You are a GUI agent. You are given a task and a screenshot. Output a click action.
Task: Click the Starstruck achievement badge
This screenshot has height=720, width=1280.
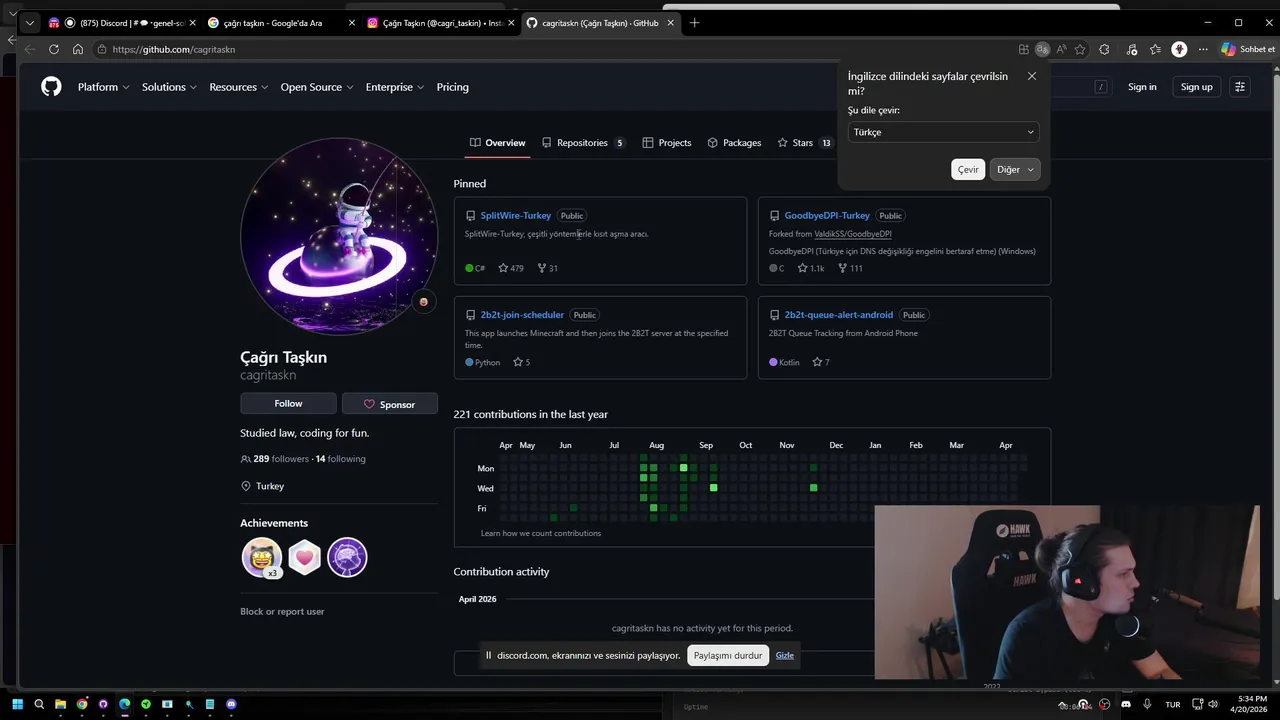pyautogui.click(x=262, y=557)
